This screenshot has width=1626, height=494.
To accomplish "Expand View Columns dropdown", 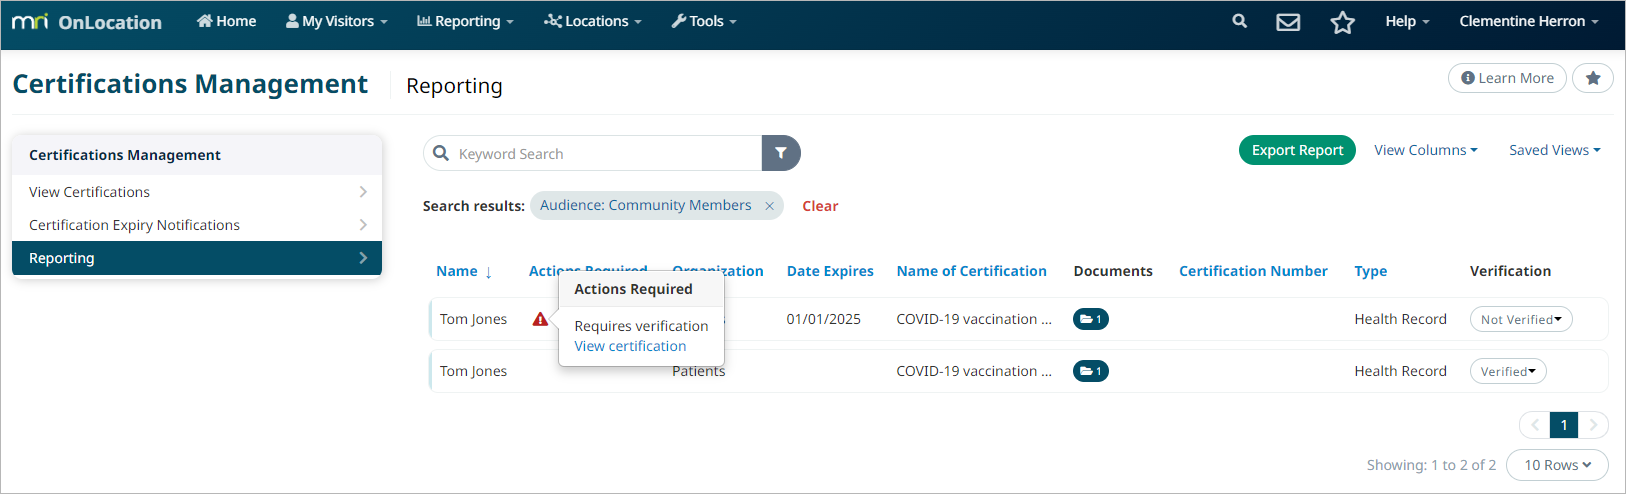I will click(x=1426, y=150).
